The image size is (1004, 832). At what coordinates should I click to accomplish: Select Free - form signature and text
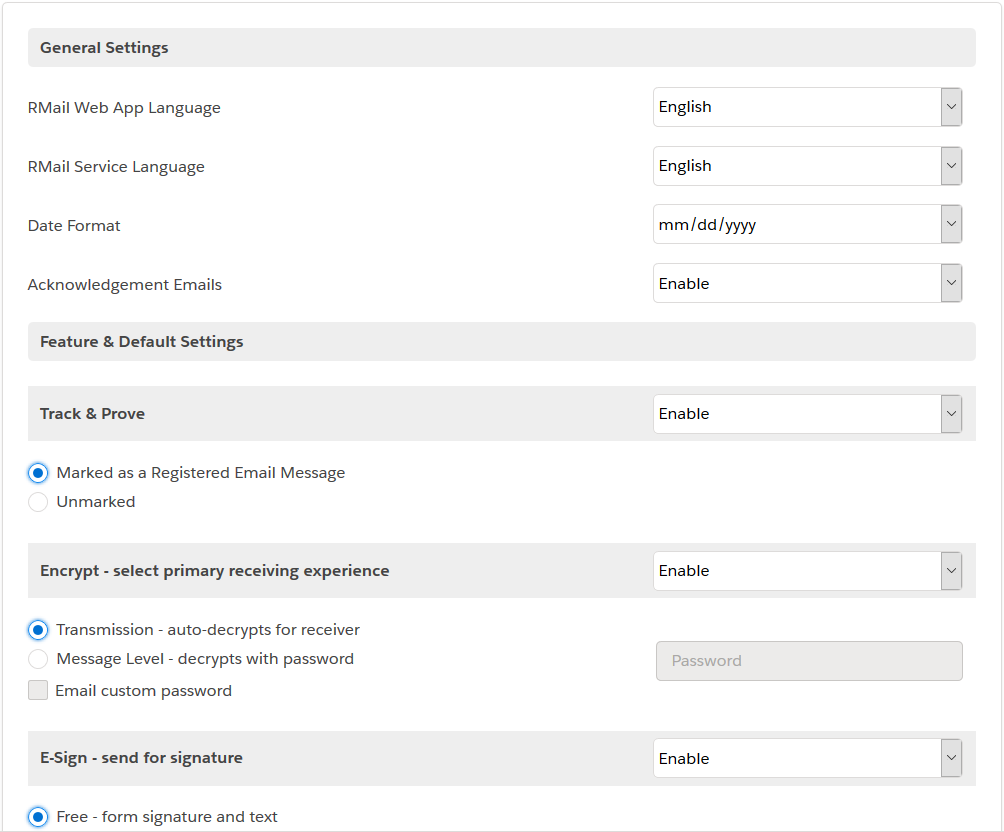point(37,817)
